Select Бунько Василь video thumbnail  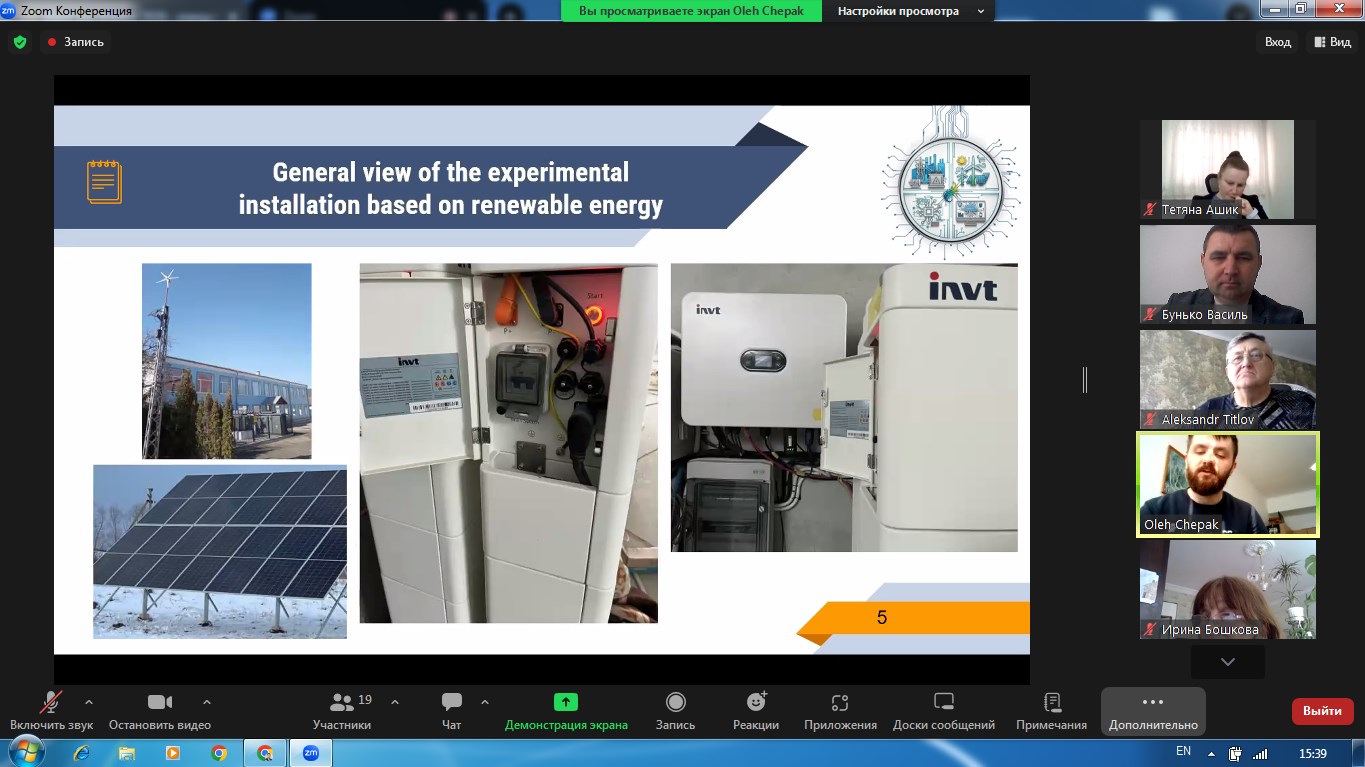pyautogui.click(x=1228, y=274)
